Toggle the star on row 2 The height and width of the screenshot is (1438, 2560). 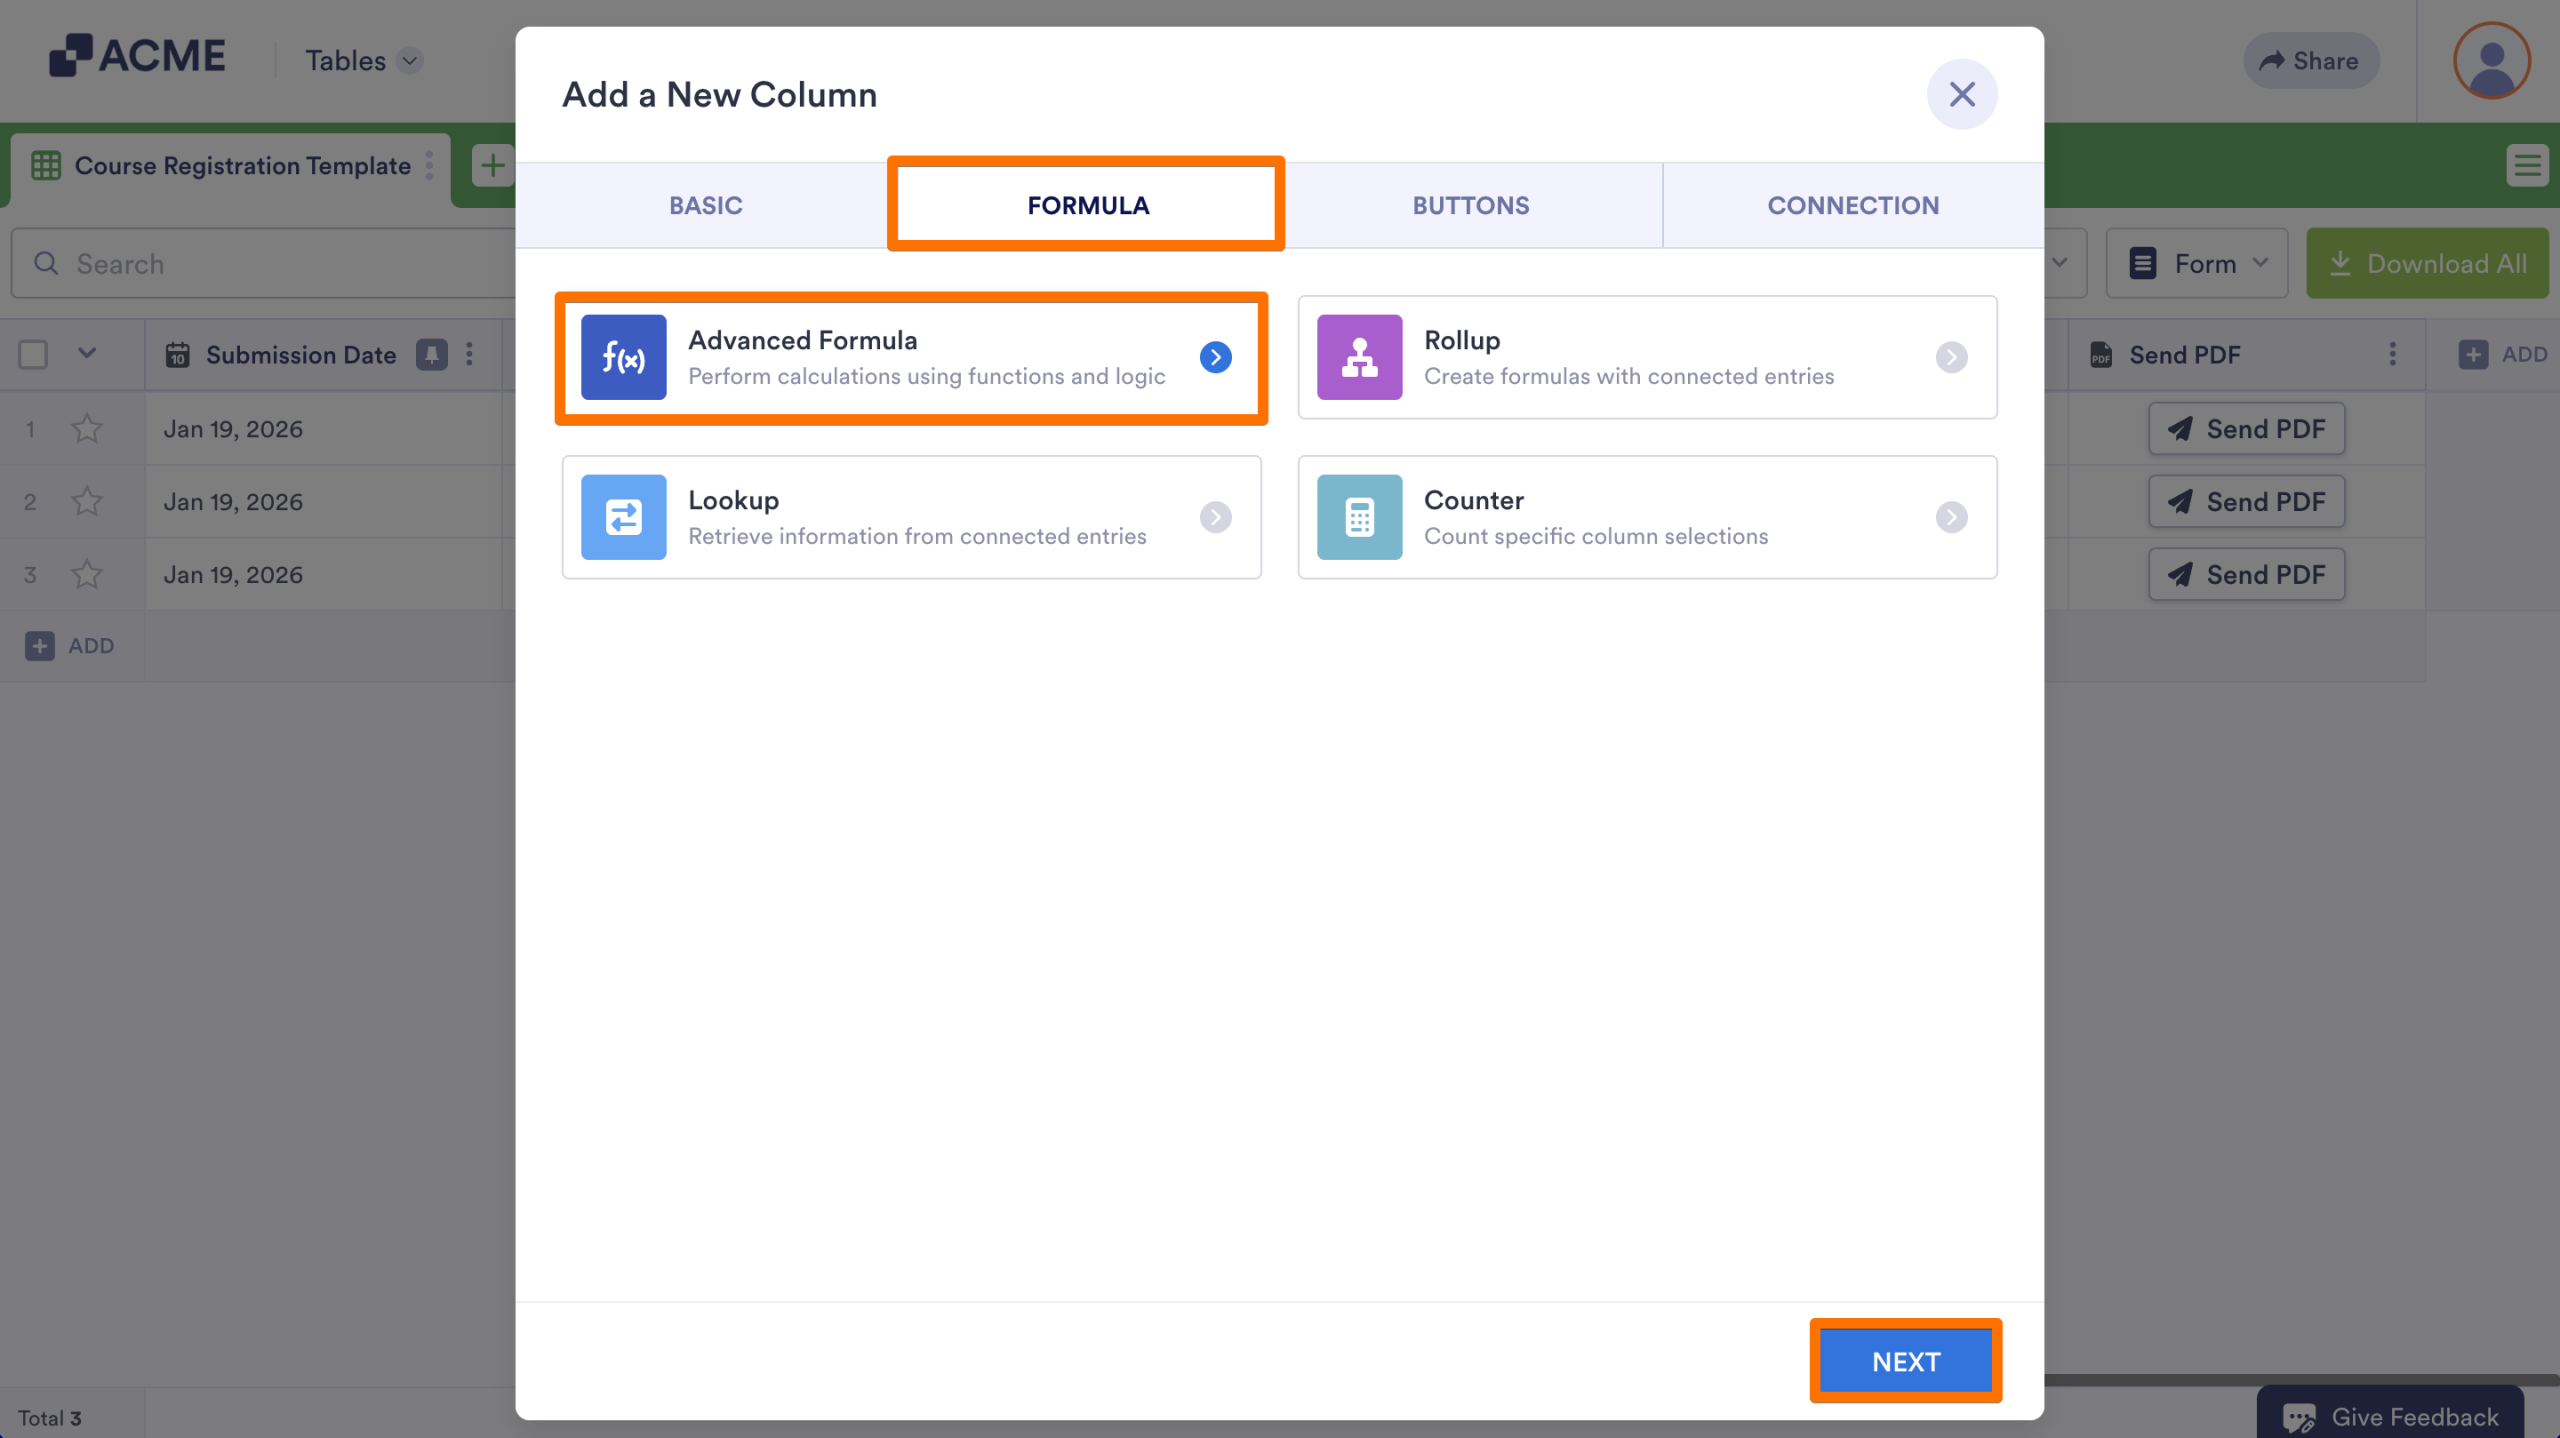click(87, 502)
